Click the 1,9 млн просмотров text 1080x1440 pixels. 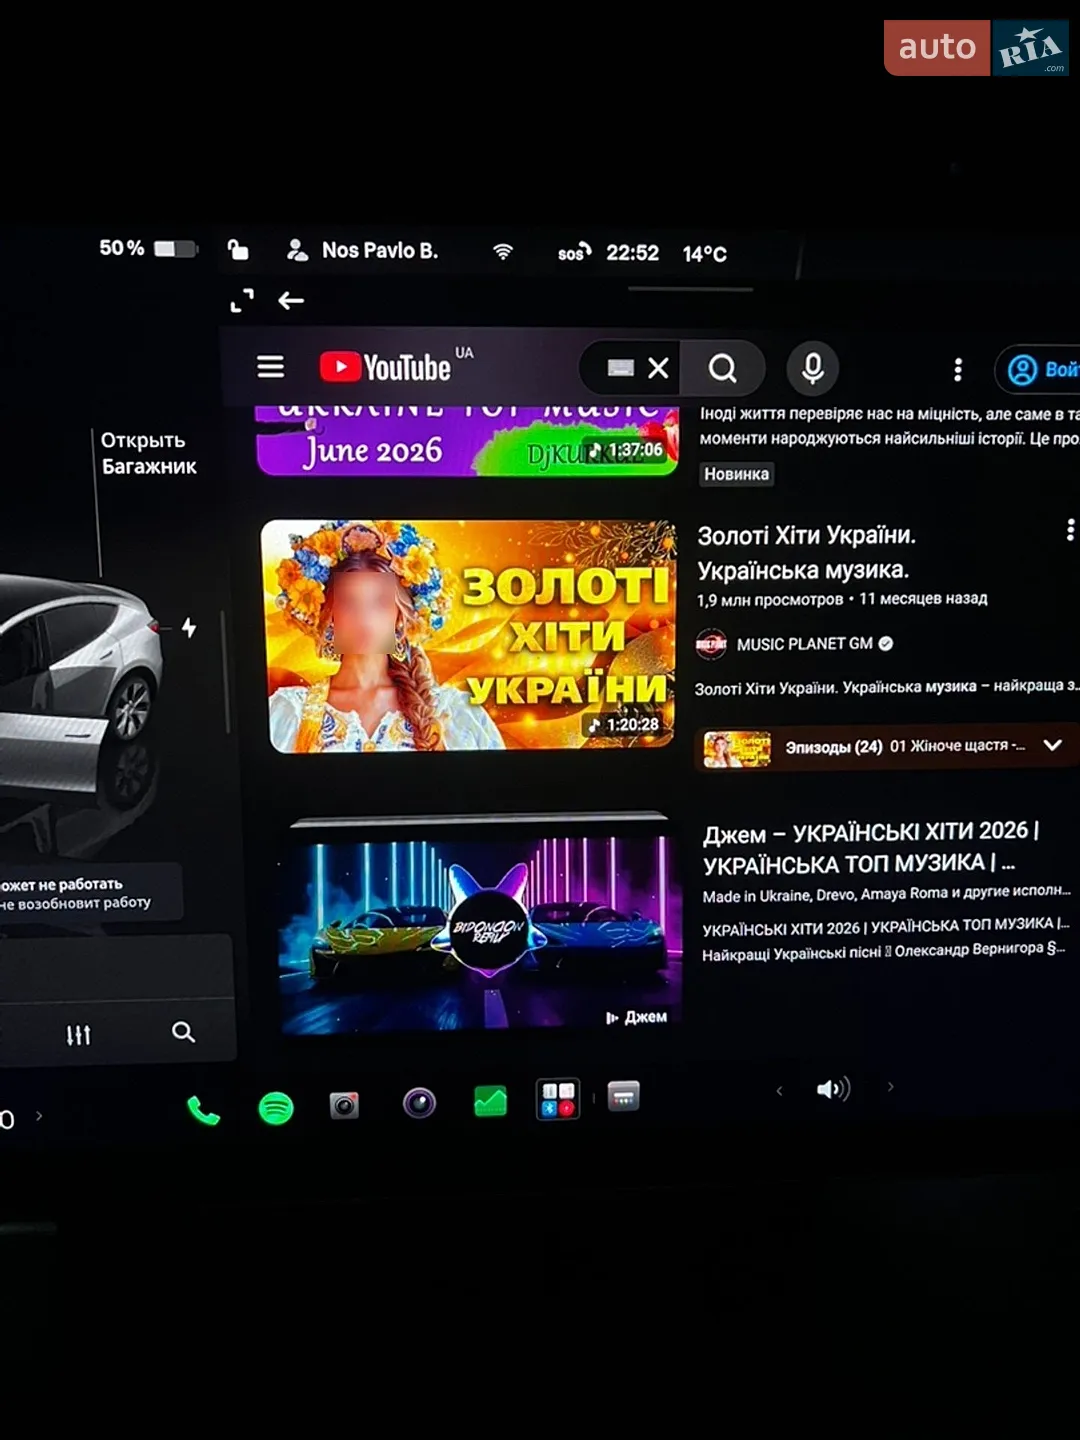[770, 600]
